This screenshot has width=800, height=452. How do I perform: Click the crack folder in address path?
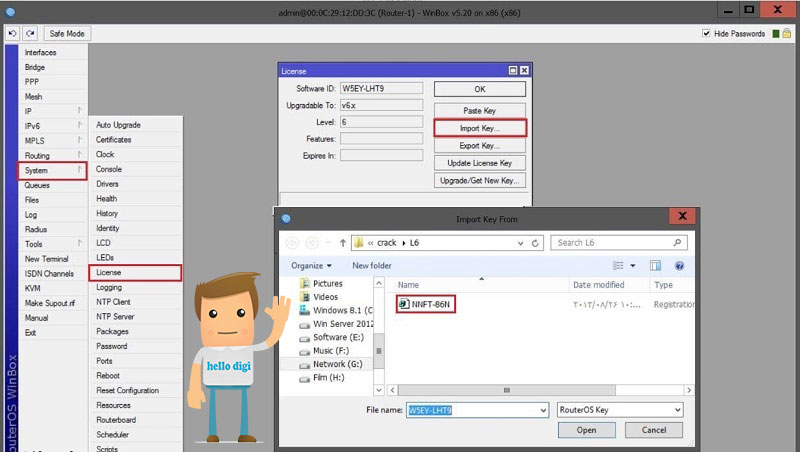386,243
